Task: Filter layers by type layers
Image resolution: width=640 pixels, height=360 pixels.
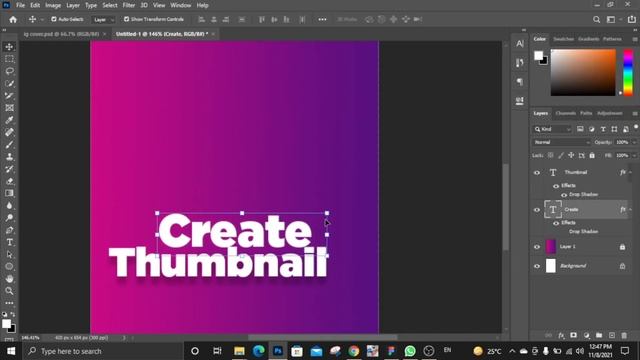Action: pos(603,129)
